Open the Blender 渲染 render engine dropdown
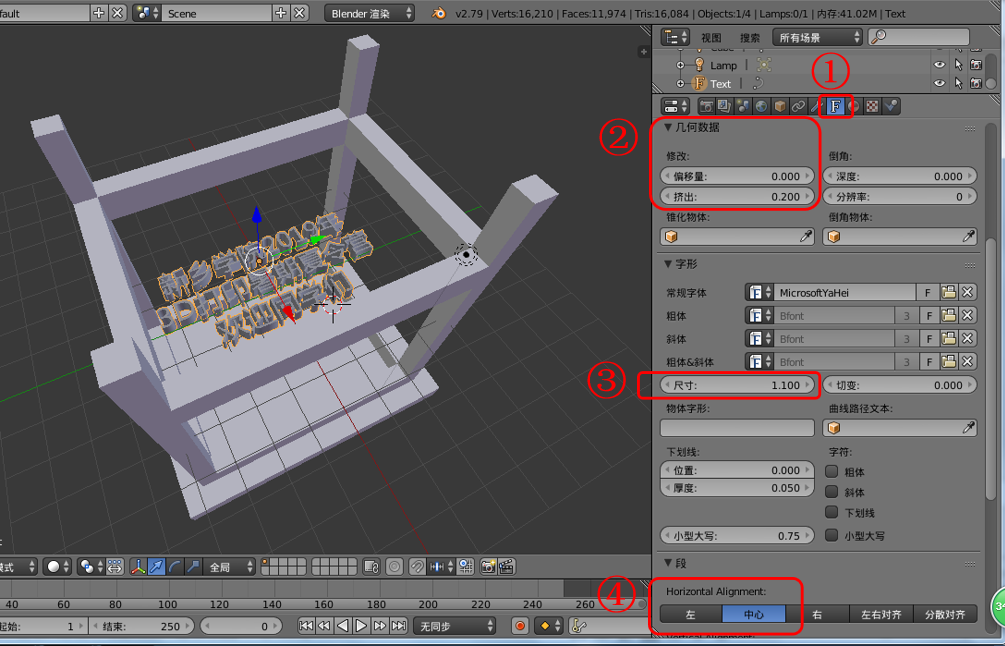1005x646 pixels. point(369,13)
